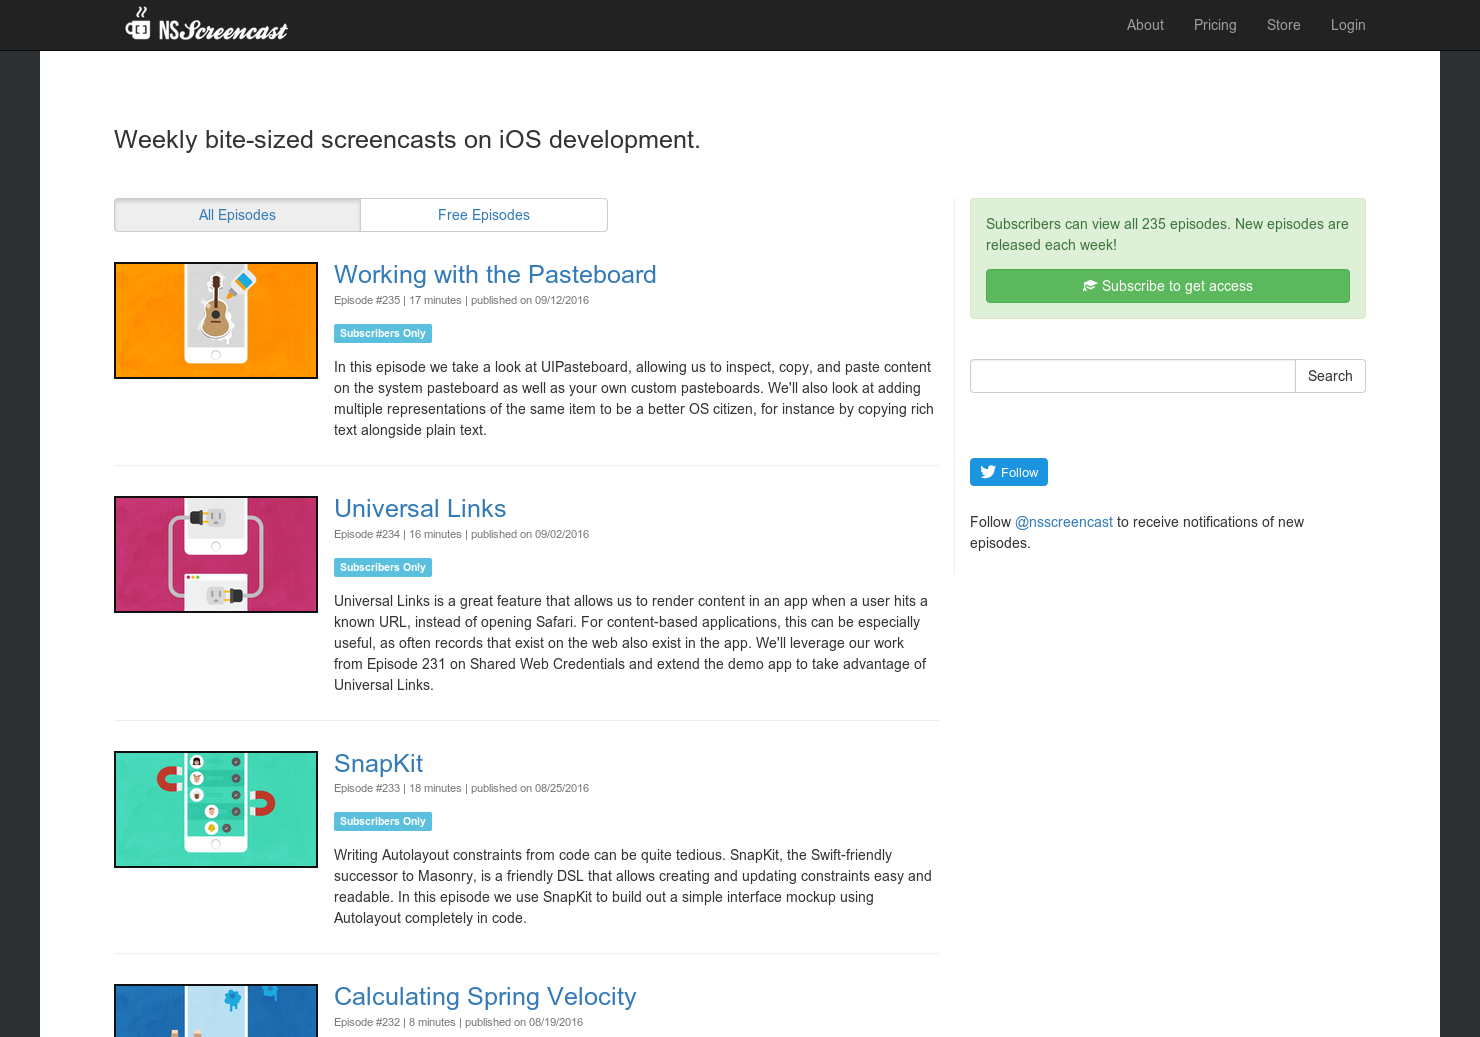The image size is (1480, 1037).
Task: Click the Login menu item
Action: pos(1348,25)
